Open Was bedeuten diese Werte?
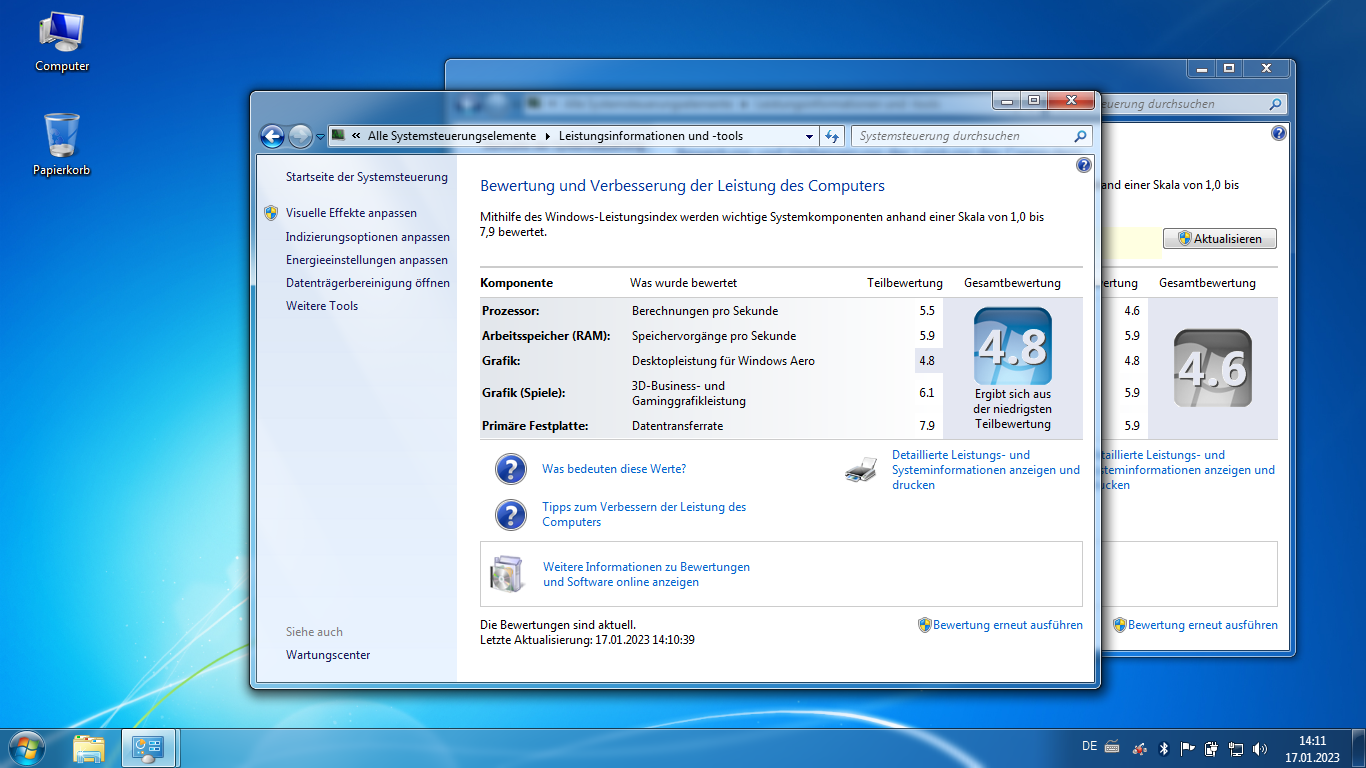This screenshot has height=768, width=1366. (614, 469)
